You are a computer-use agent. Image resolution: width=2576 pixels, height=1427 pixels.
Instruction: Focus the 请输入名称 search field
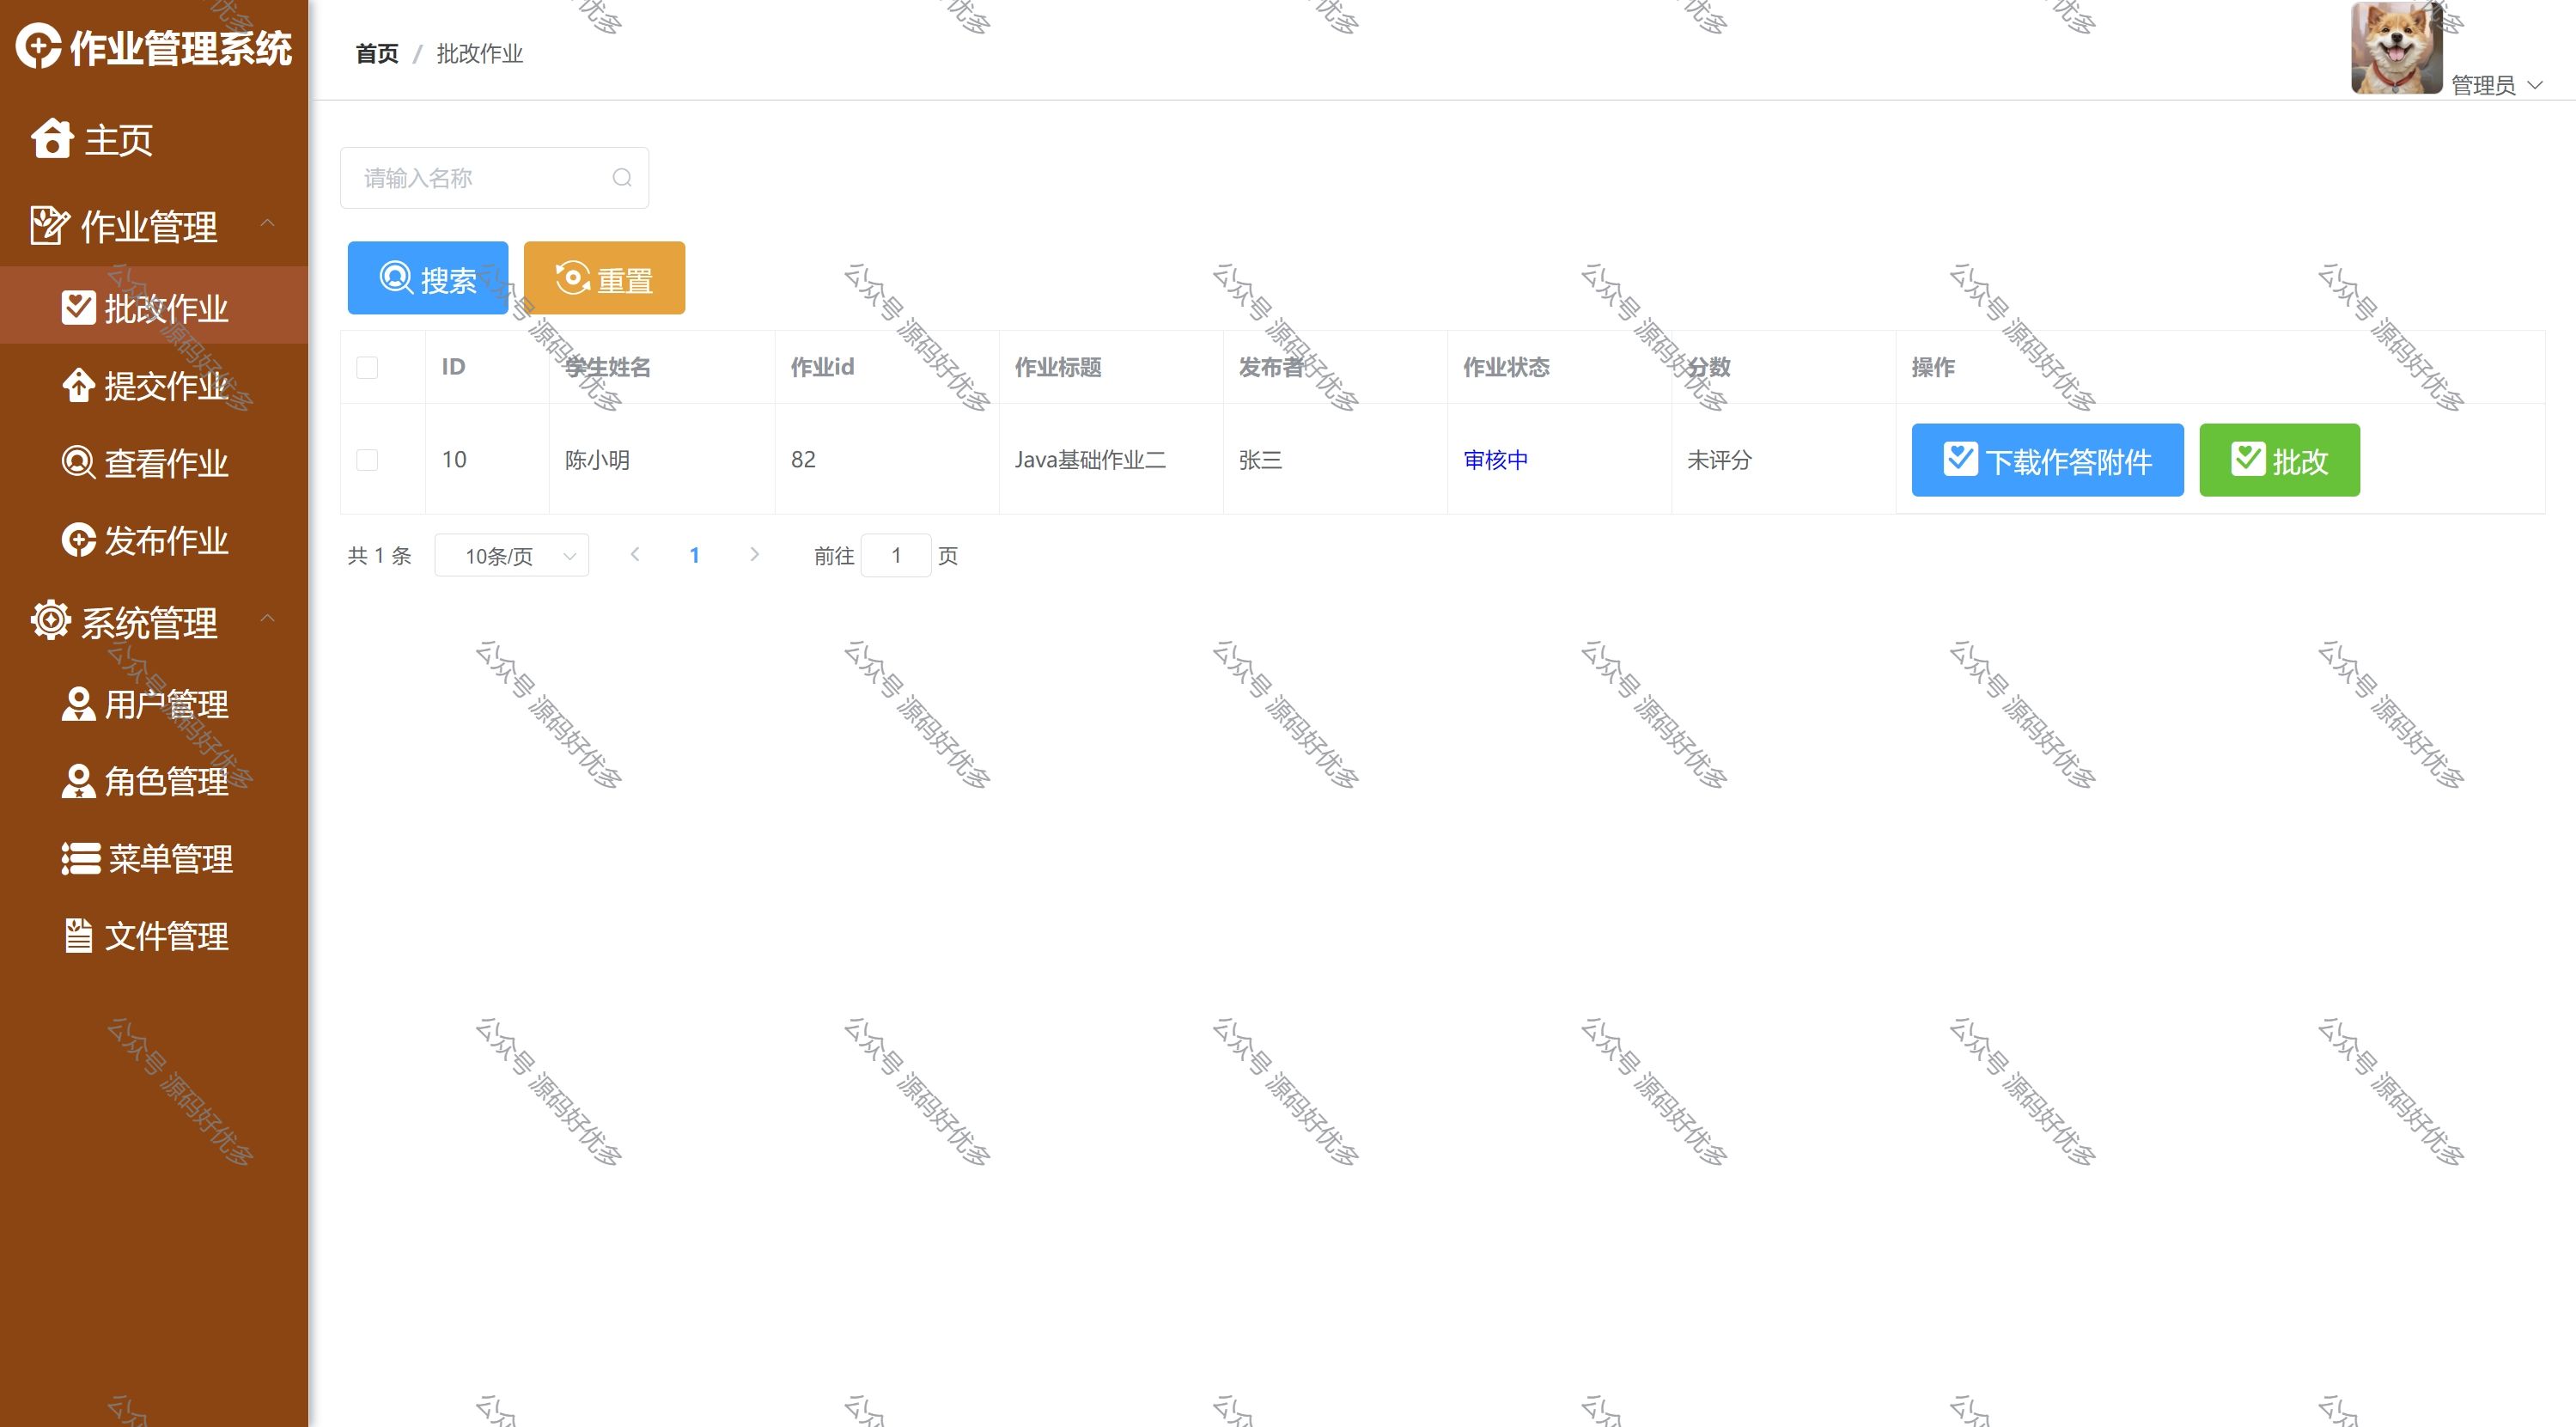click(x=494, y=178)
